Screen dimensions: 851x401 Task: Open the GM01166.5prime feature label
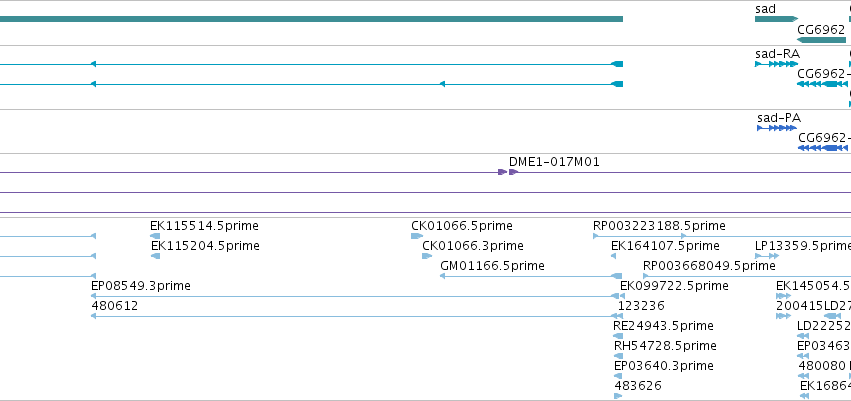[x=492, y=266]
